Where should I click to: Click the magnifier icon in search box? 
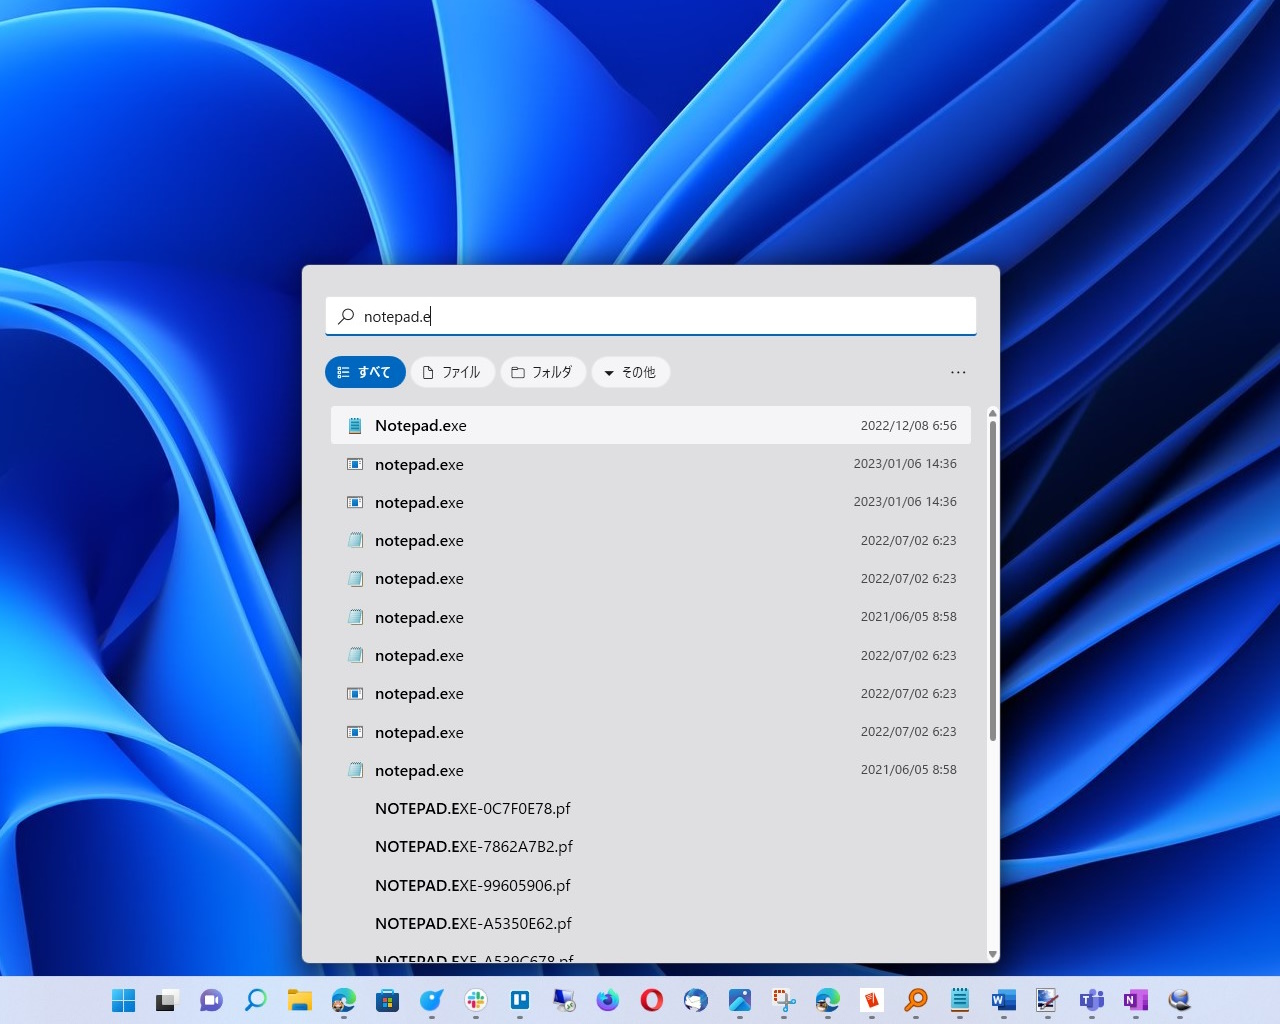[346, 316]
